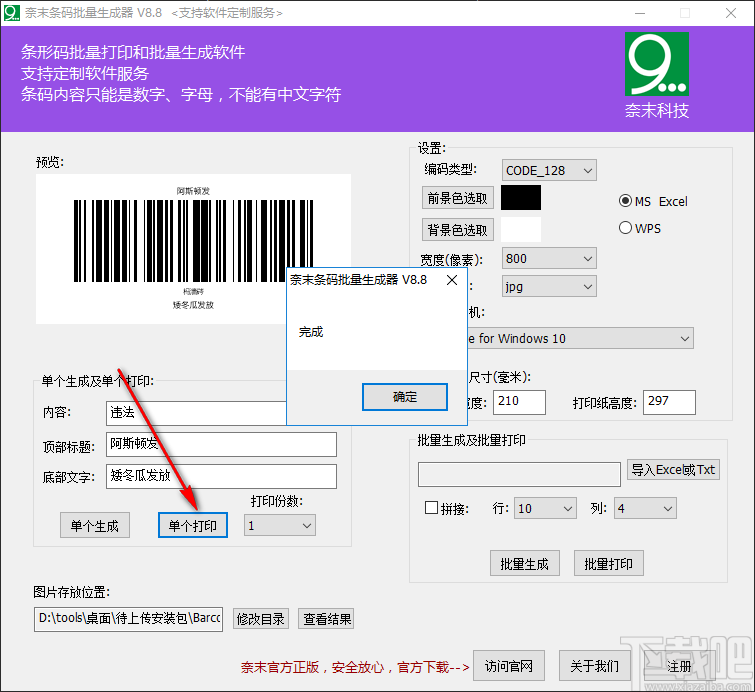The image size is (755, 692).
Task: Open the 行 rows dropdown
Action: click(x=545, y=508)
